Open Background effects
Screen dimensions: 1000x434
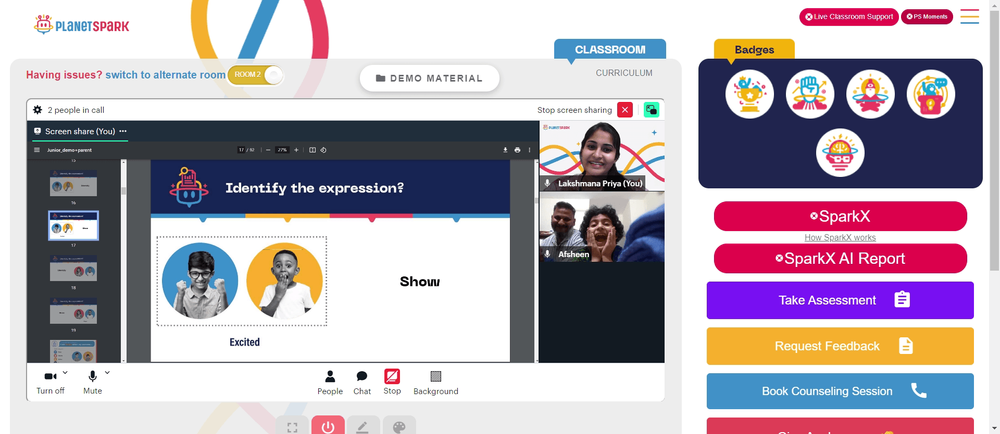click(x=436, y=382)
